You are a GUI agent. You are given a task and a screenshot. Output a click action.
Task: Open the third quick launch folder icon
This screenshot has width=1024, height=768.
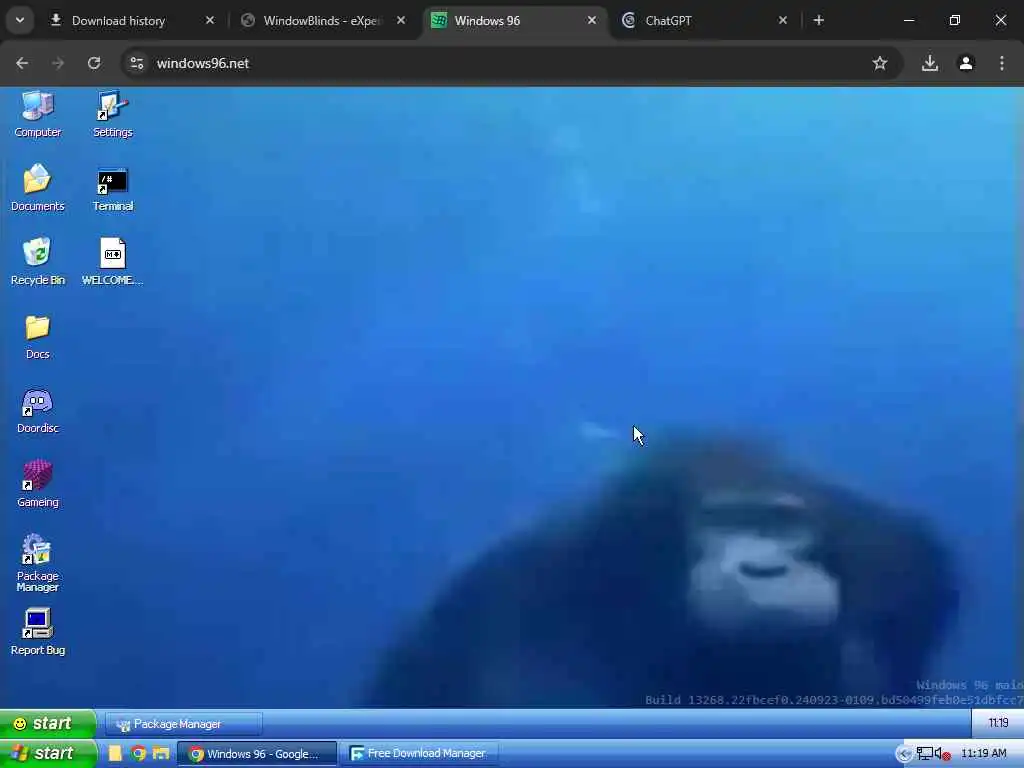pos(161,754)
